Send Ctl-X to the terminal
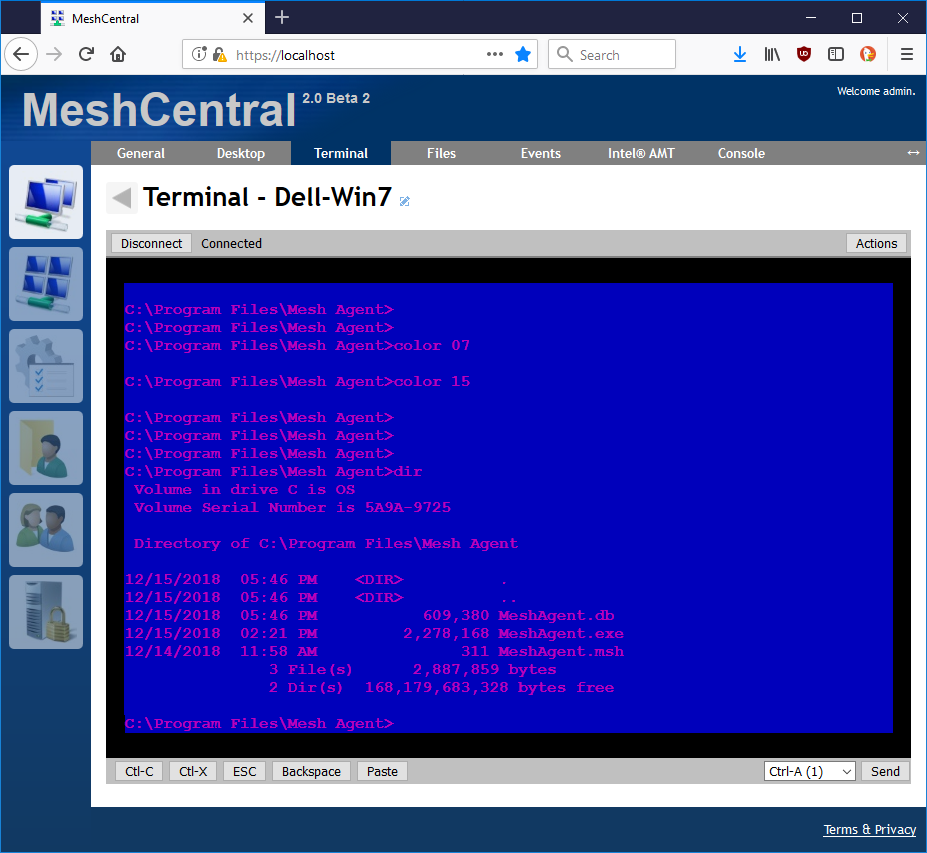Viewport: 927px width, 853px height. tap(193, 771)
